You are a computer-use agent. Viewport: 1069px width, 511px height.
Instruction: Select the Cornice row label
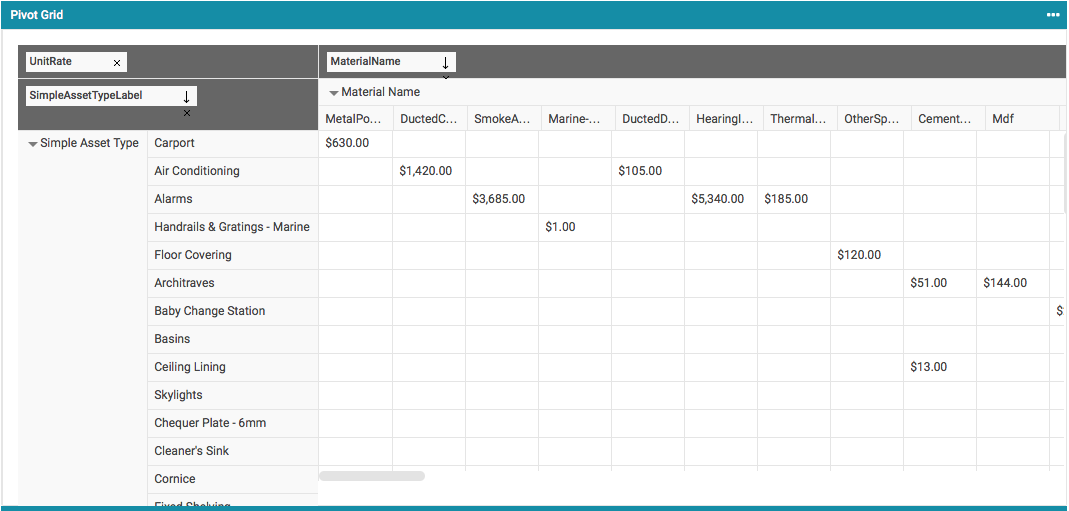click(232, 479)
